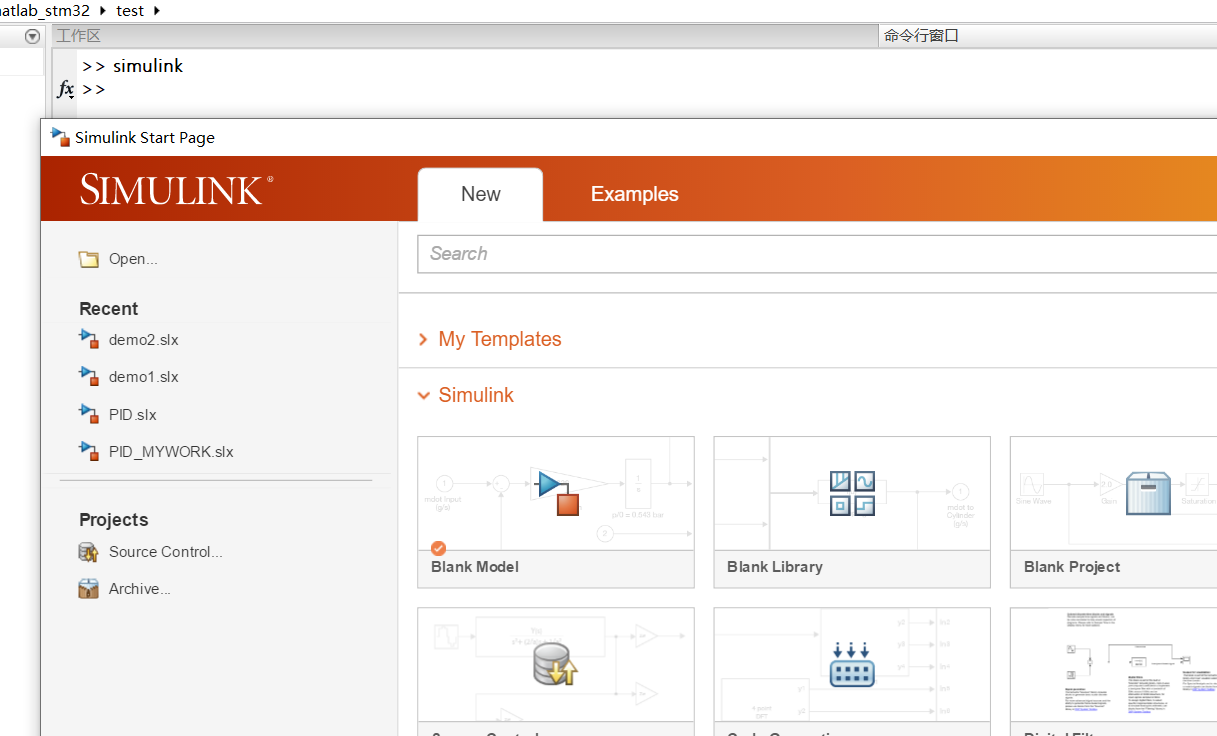Click the fx function browser icon
1217x736 pixels.
point(66,89)
